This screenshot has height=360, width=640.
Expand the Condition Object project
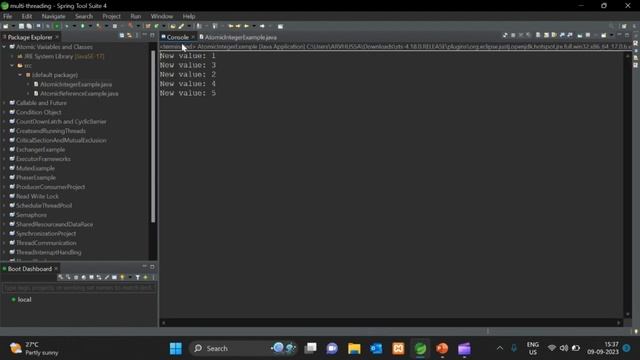4,113
